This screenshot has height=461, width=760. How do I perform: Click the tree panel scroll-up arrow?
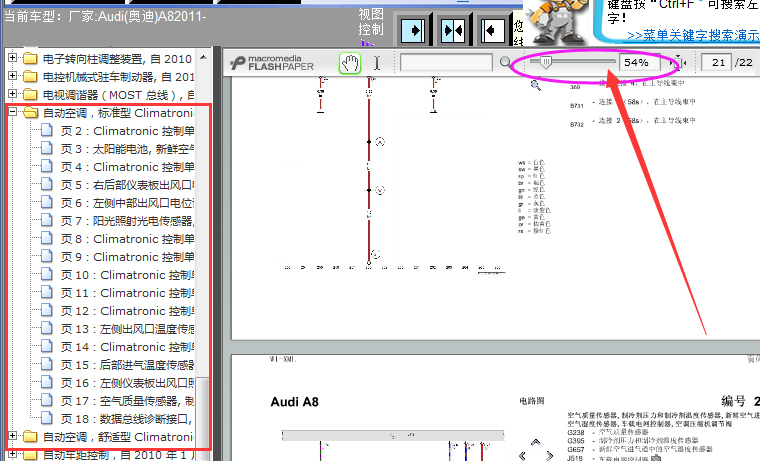203,57
